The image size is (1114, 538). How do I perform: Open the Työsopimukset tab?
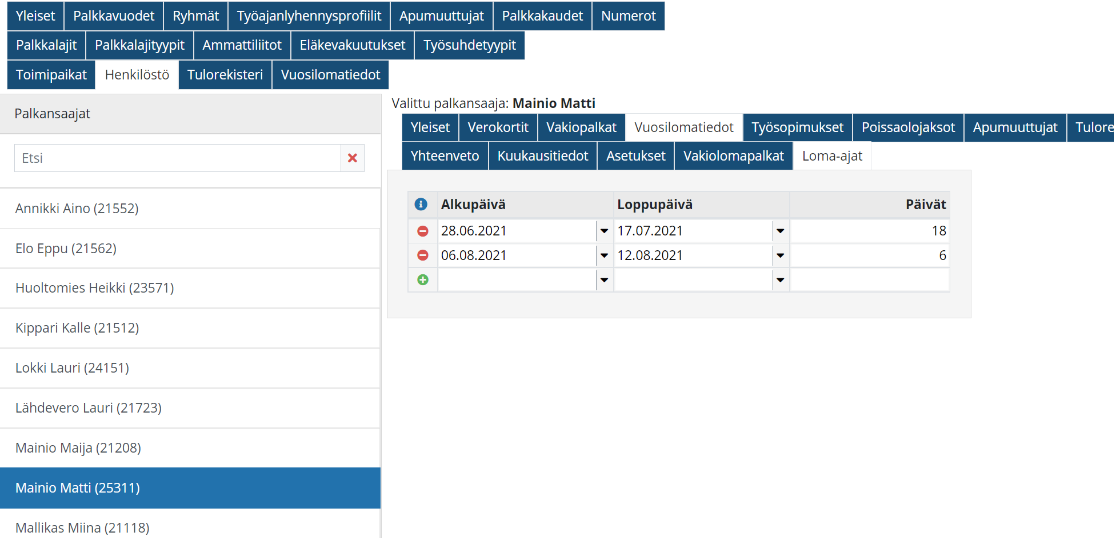point(798,127)
